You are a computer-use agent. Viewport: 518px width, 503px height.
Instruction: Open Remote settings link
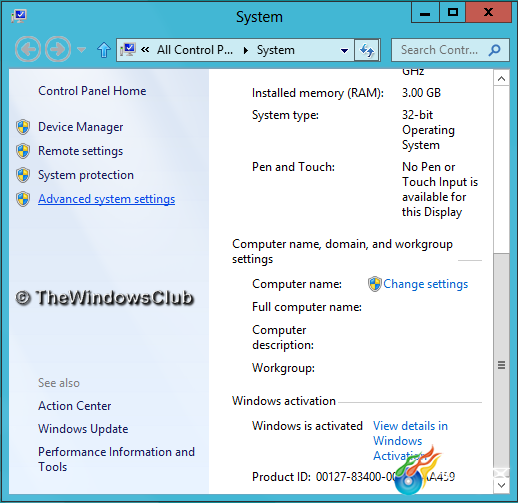point(81,151)
